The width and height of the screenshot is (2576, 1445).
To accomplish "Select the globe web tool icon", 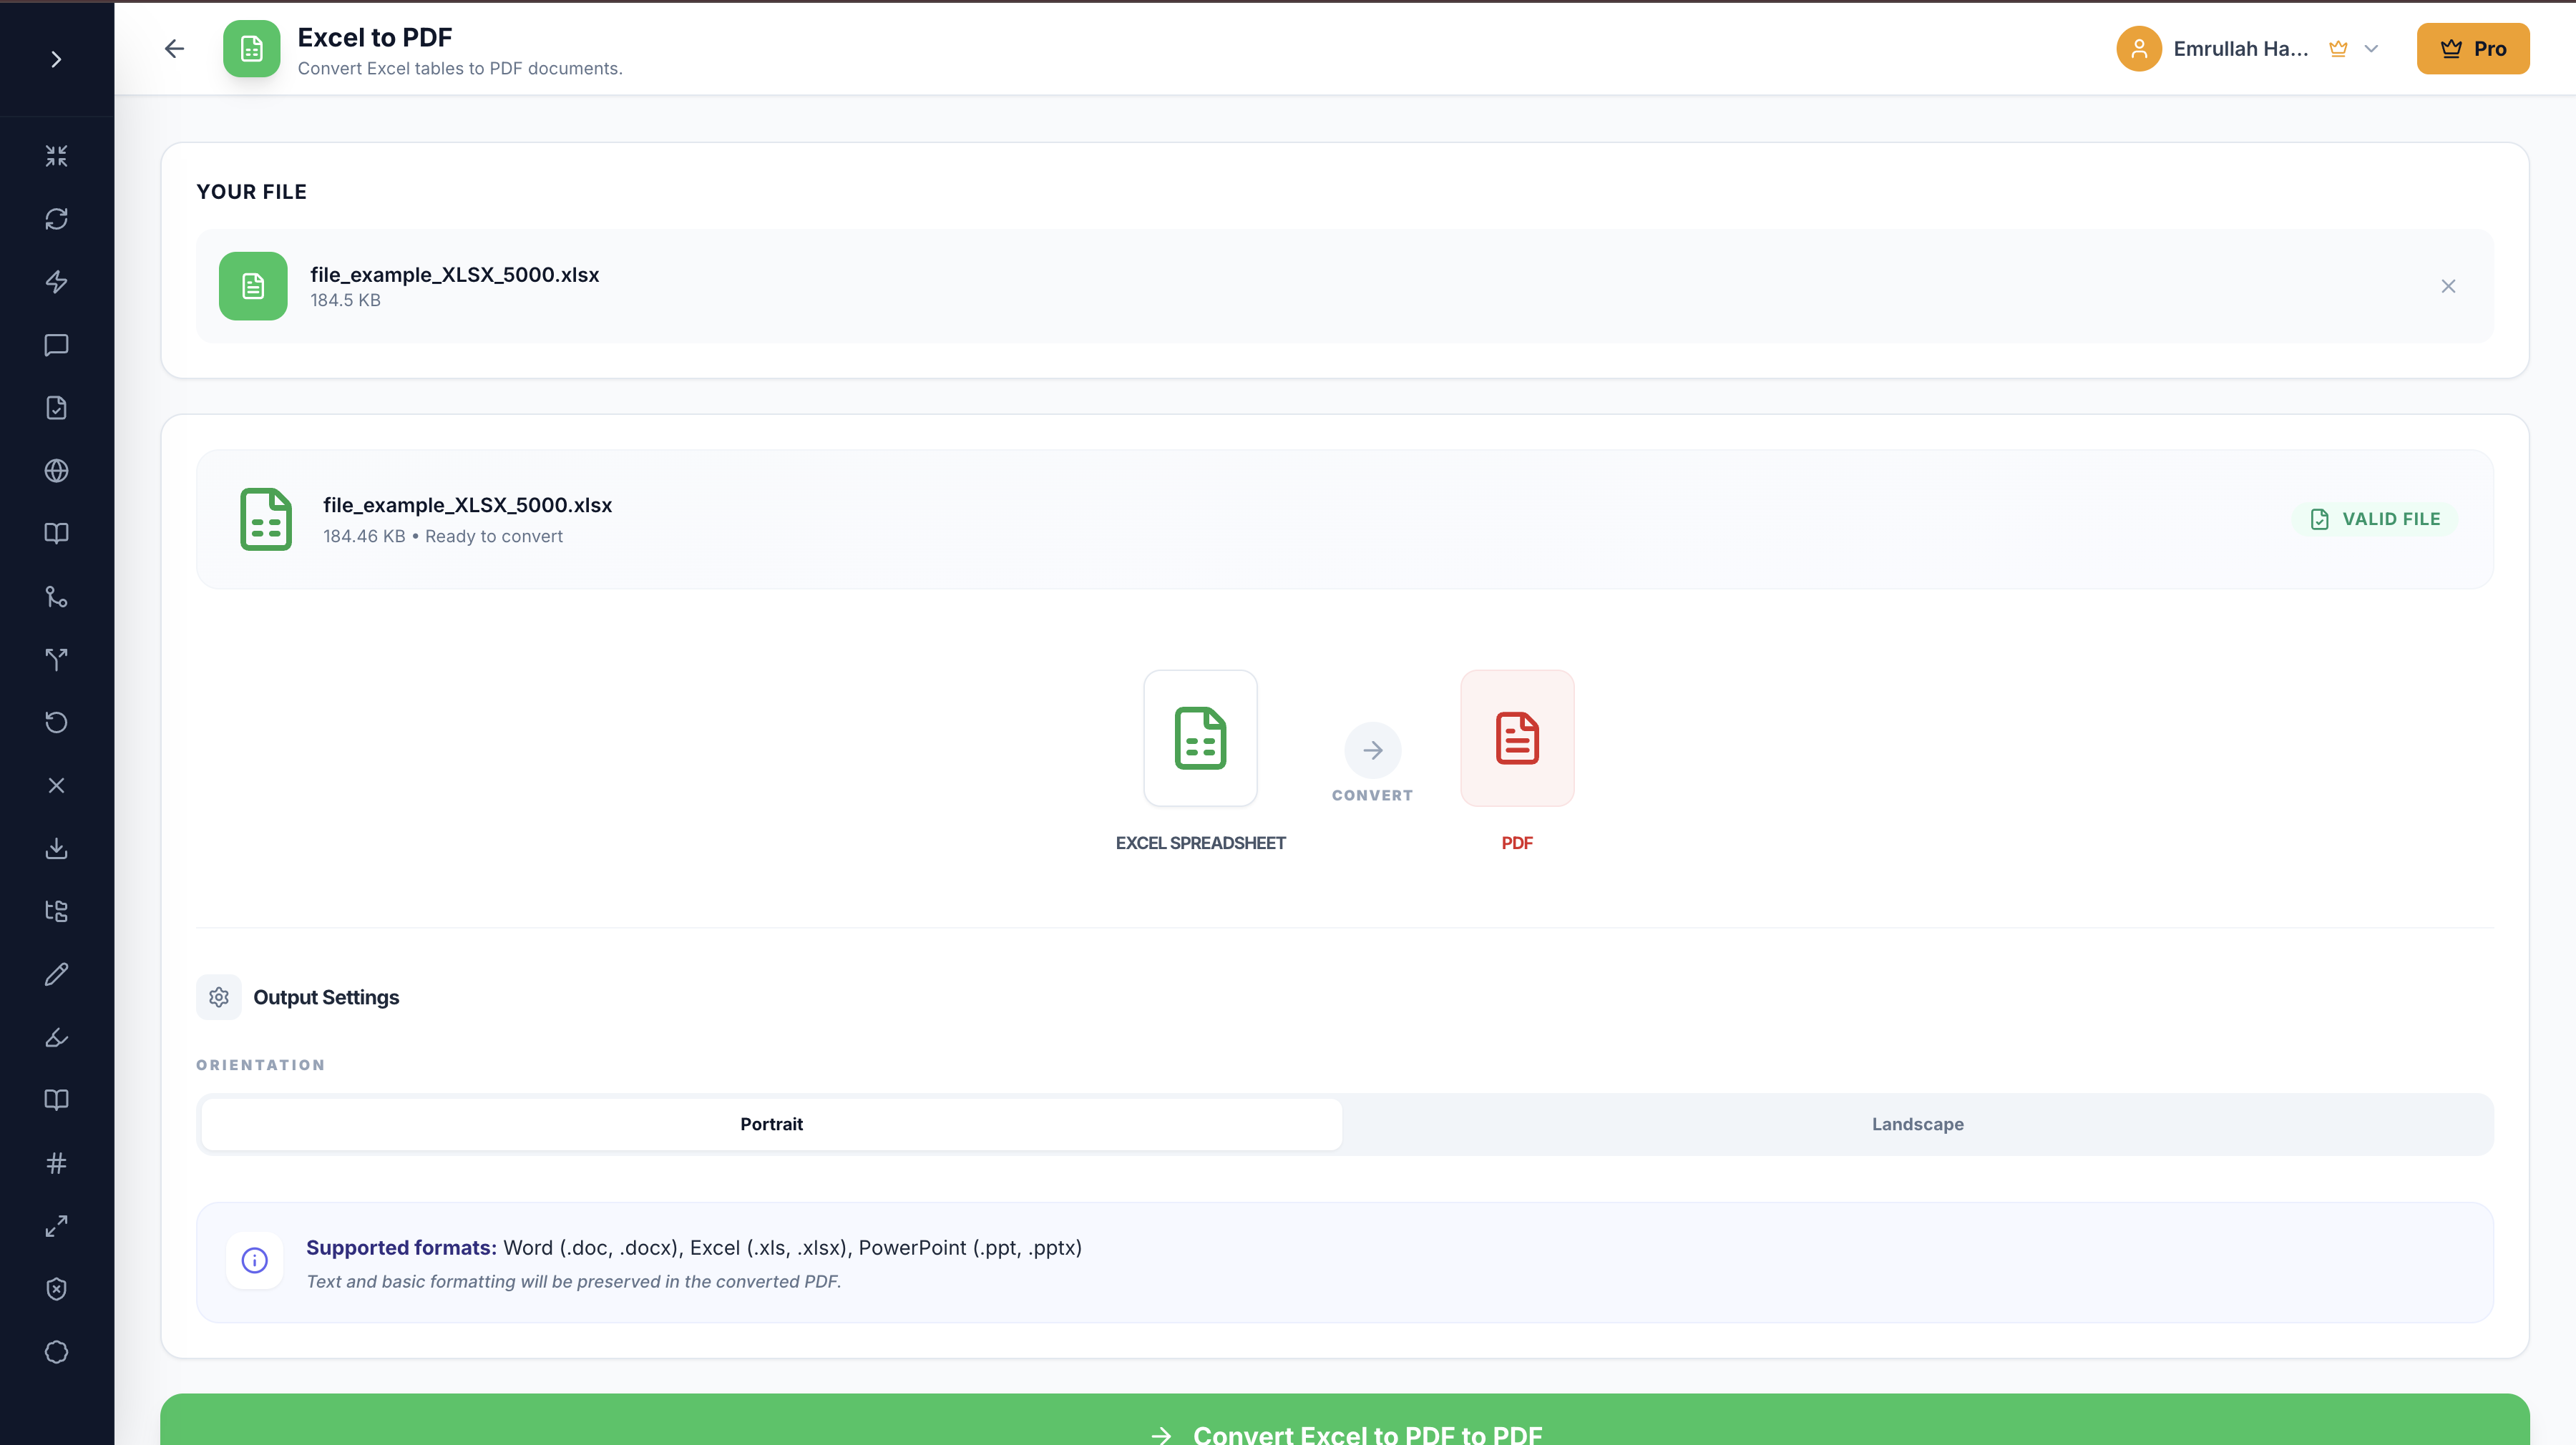I will click(x=57, y=470).
